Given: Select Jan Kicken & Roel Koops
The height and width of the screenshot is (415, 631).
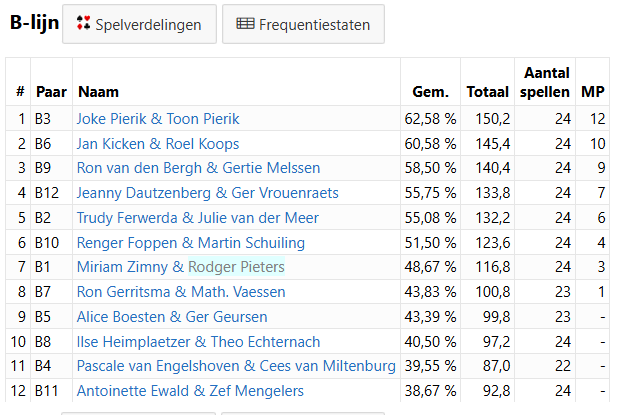Looking at the screenshot, I should (158, 144).
